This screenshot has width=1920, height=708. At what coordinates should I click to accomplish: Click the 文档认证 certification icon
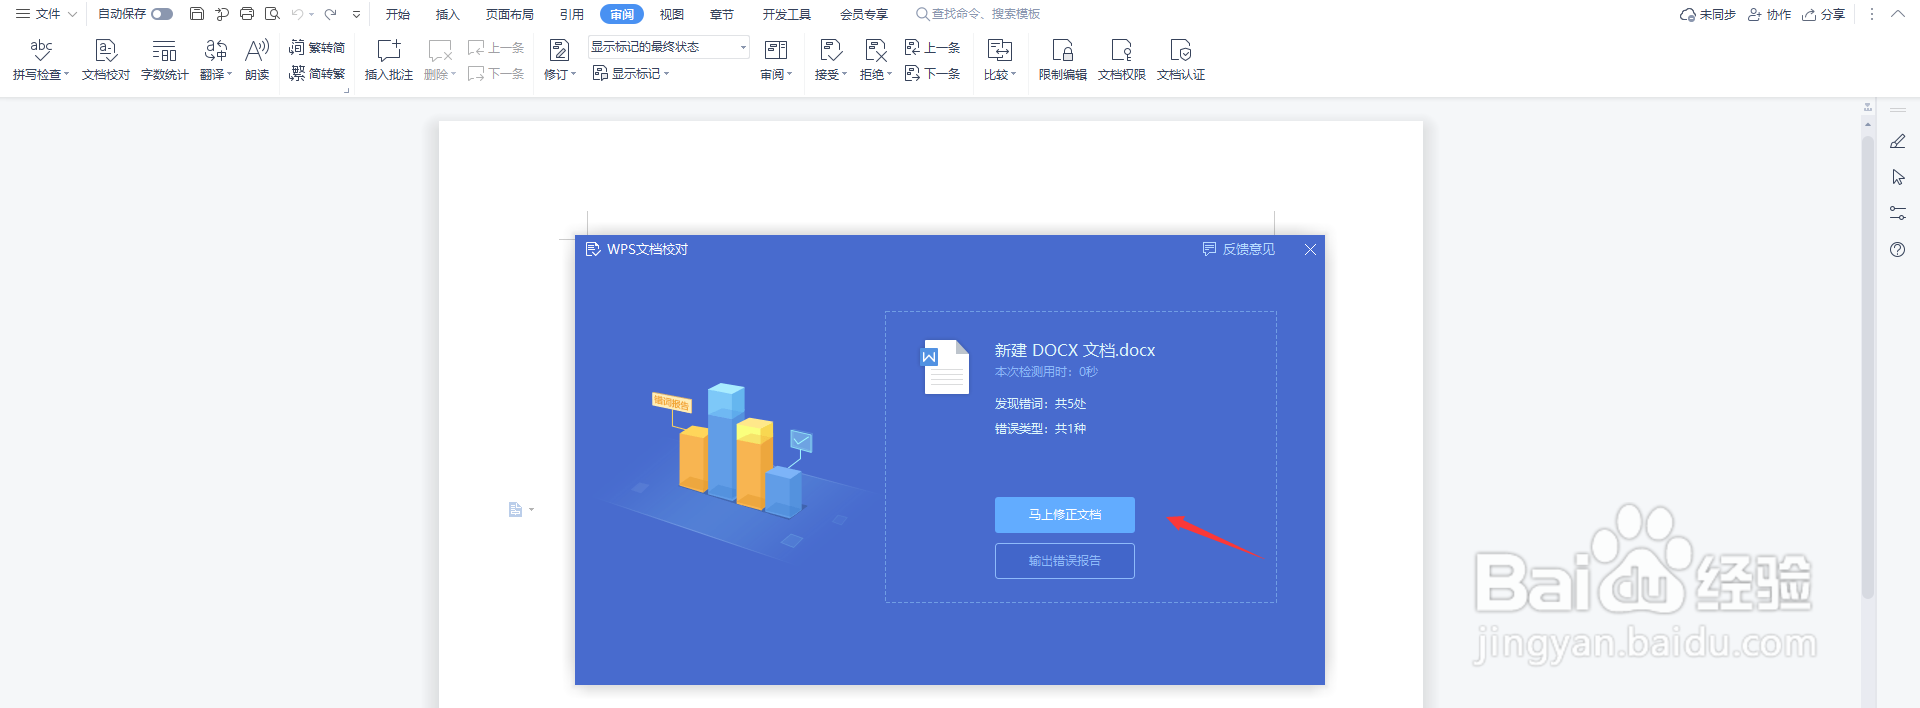pyautogui.click(x=1181, y=50)
